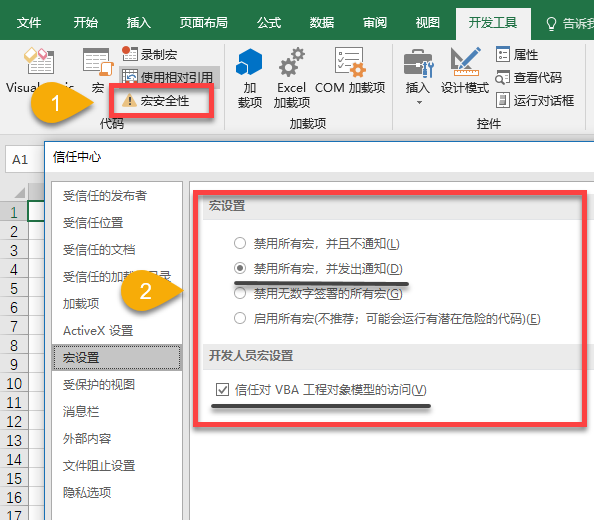
Task: Click 运行对话框 in controls group
Action: [x=535, y=101]
